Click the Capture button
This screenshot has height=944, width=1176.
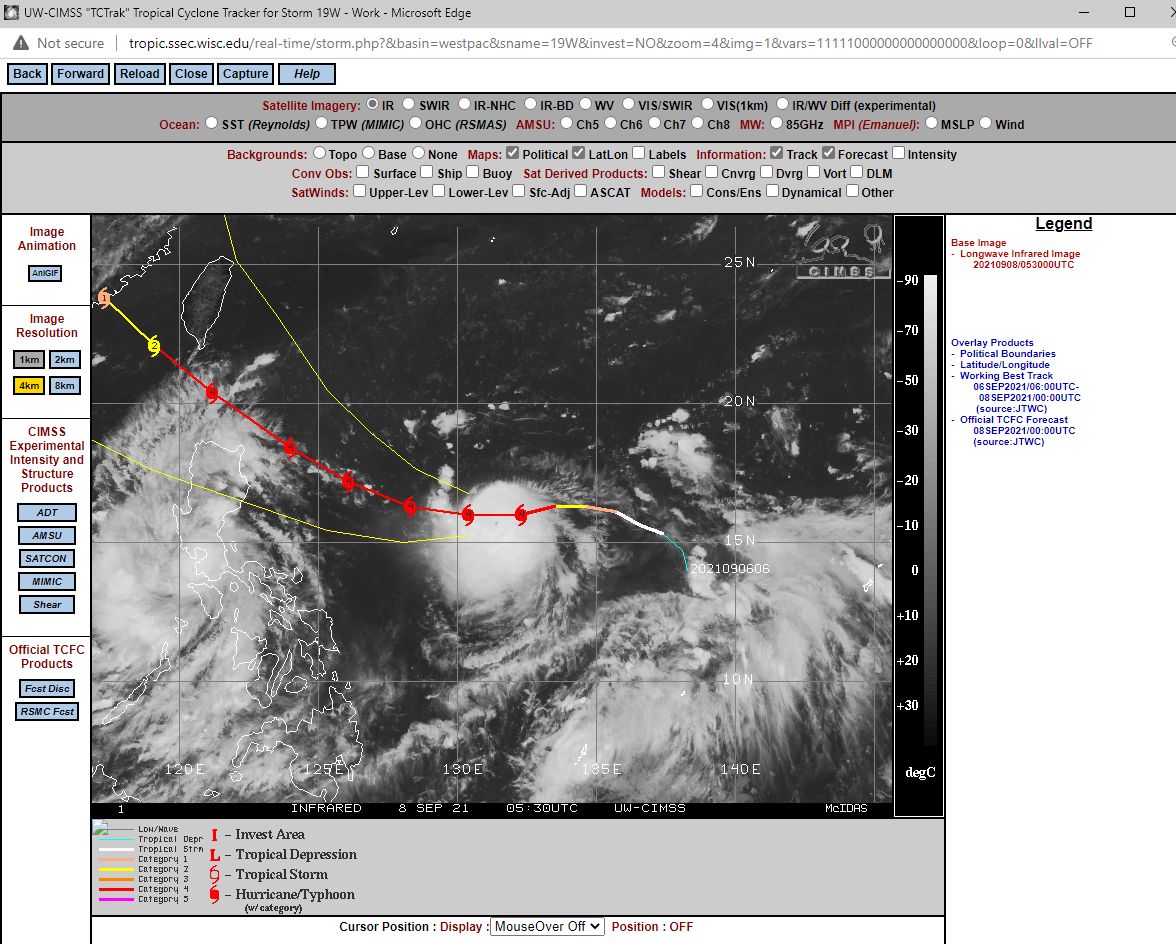click(245, 73)
